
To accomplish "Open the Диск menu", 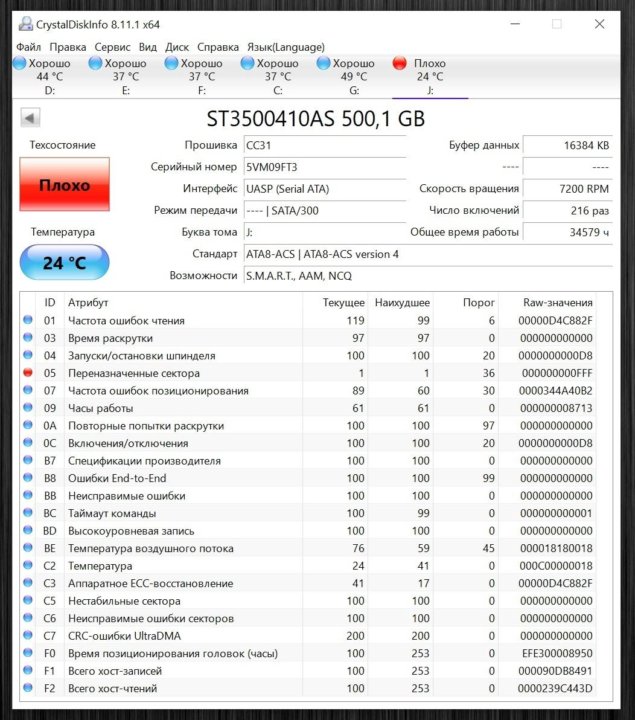I will pos(177,47).
